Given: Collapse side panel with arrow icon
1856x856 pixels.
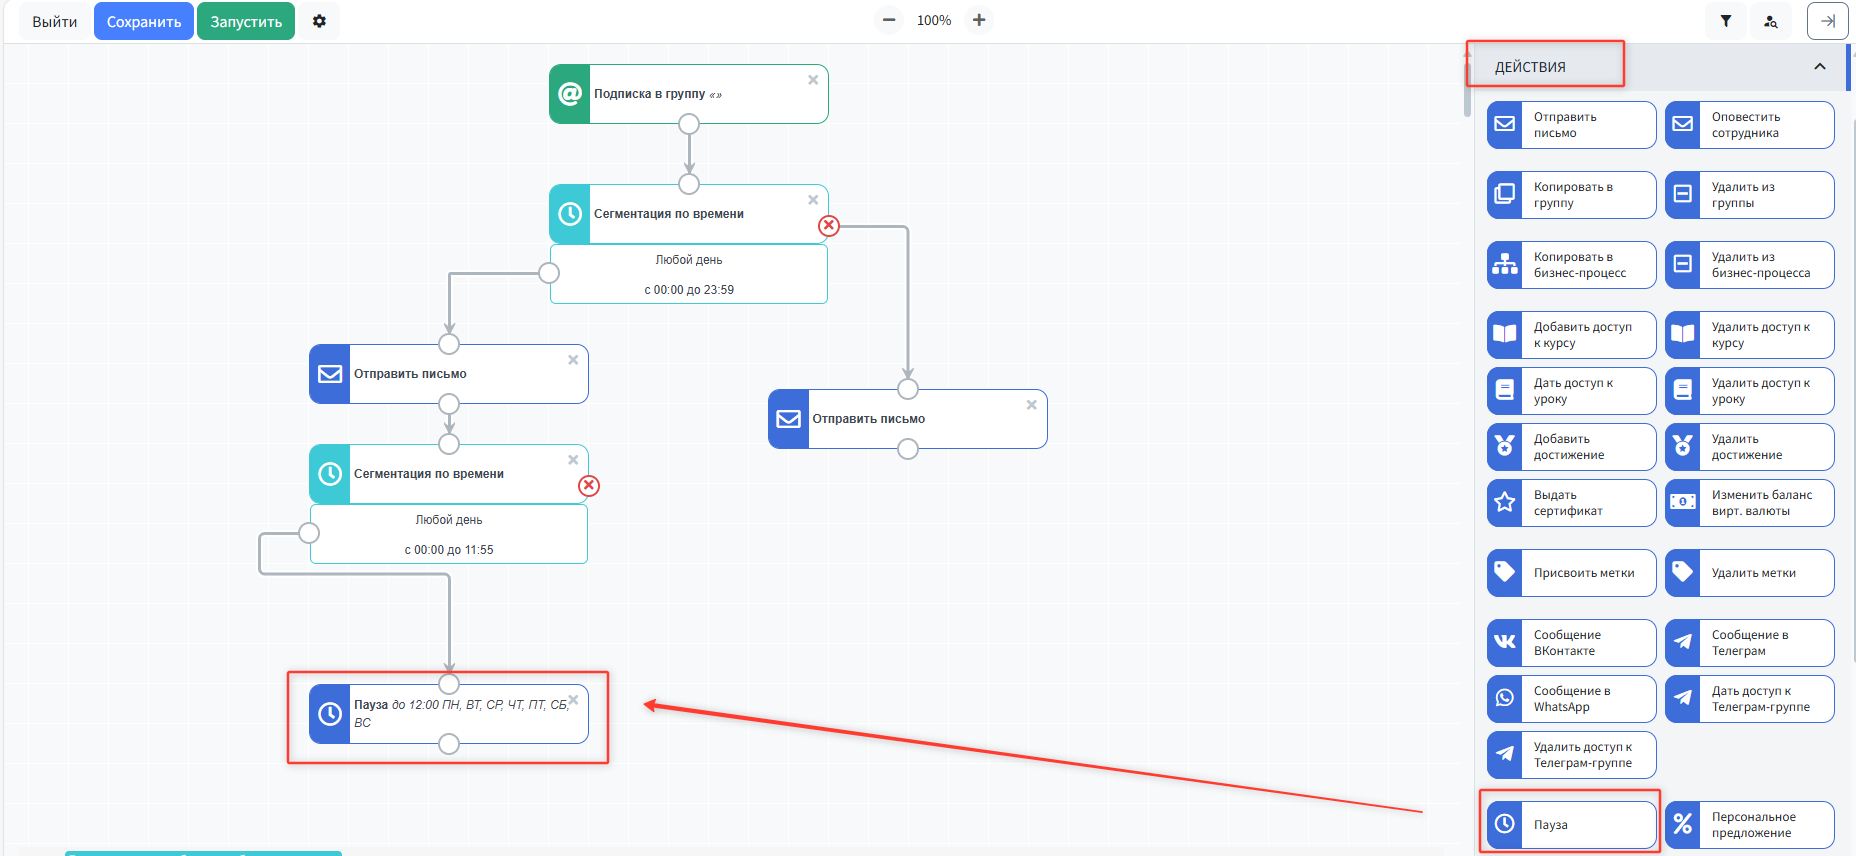Looking at the screenshot, I should 1827,21.
